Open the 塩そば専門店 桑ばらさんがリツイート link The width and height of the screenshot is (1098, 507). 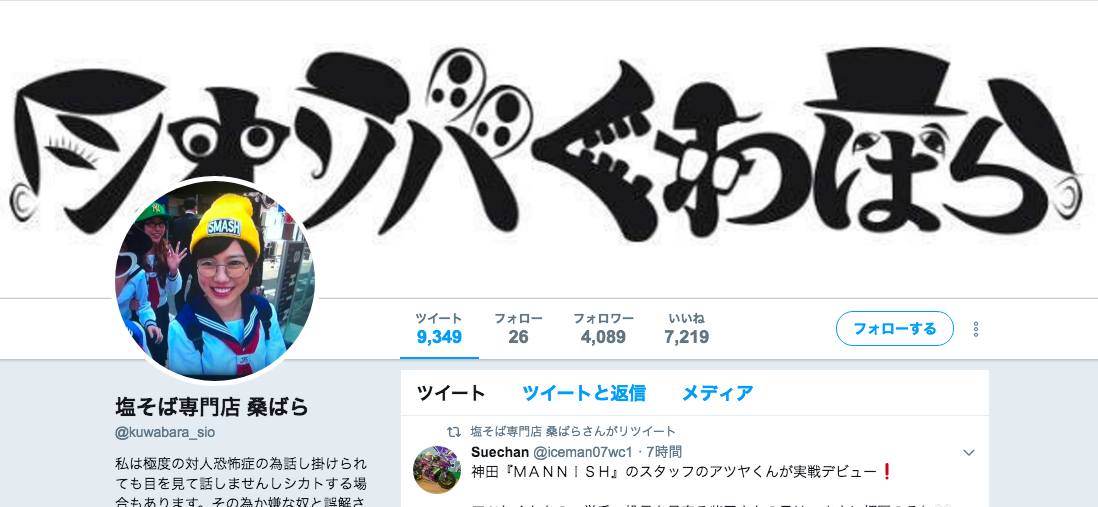[x=573, y=431]
